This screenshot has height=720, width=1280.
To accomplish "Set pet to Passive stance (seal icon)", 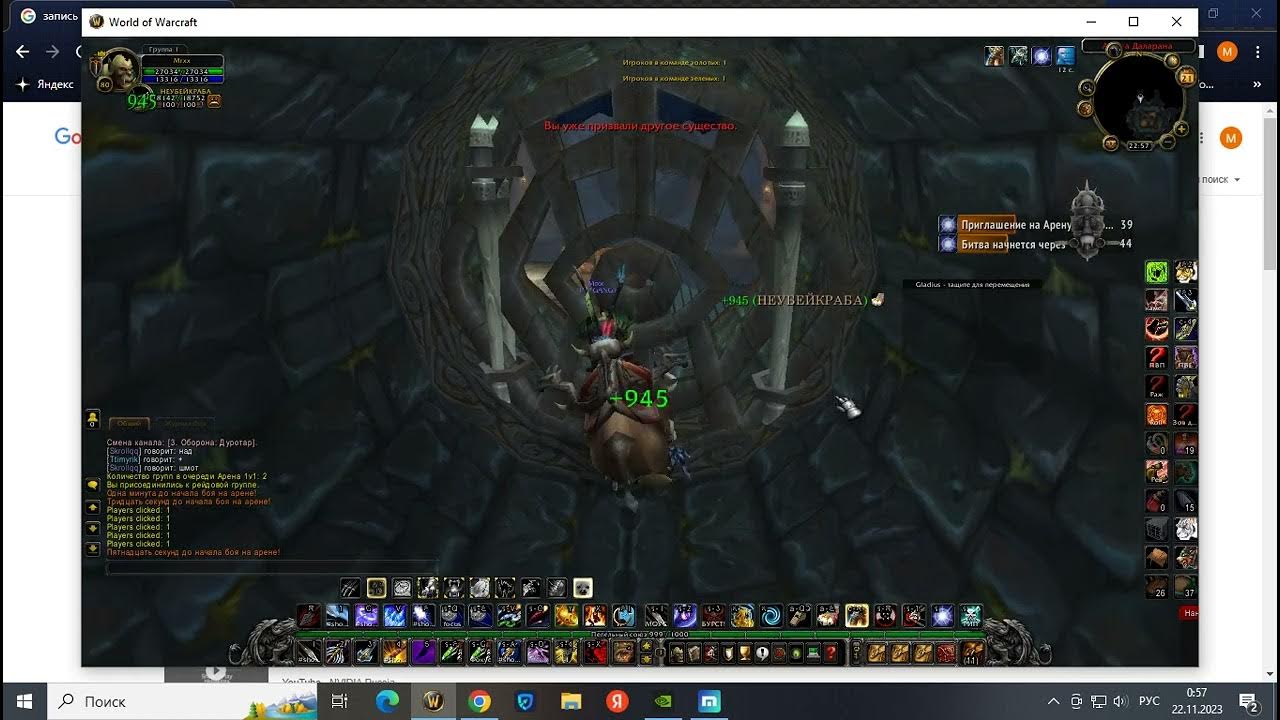I will click(x=583, y=587).
